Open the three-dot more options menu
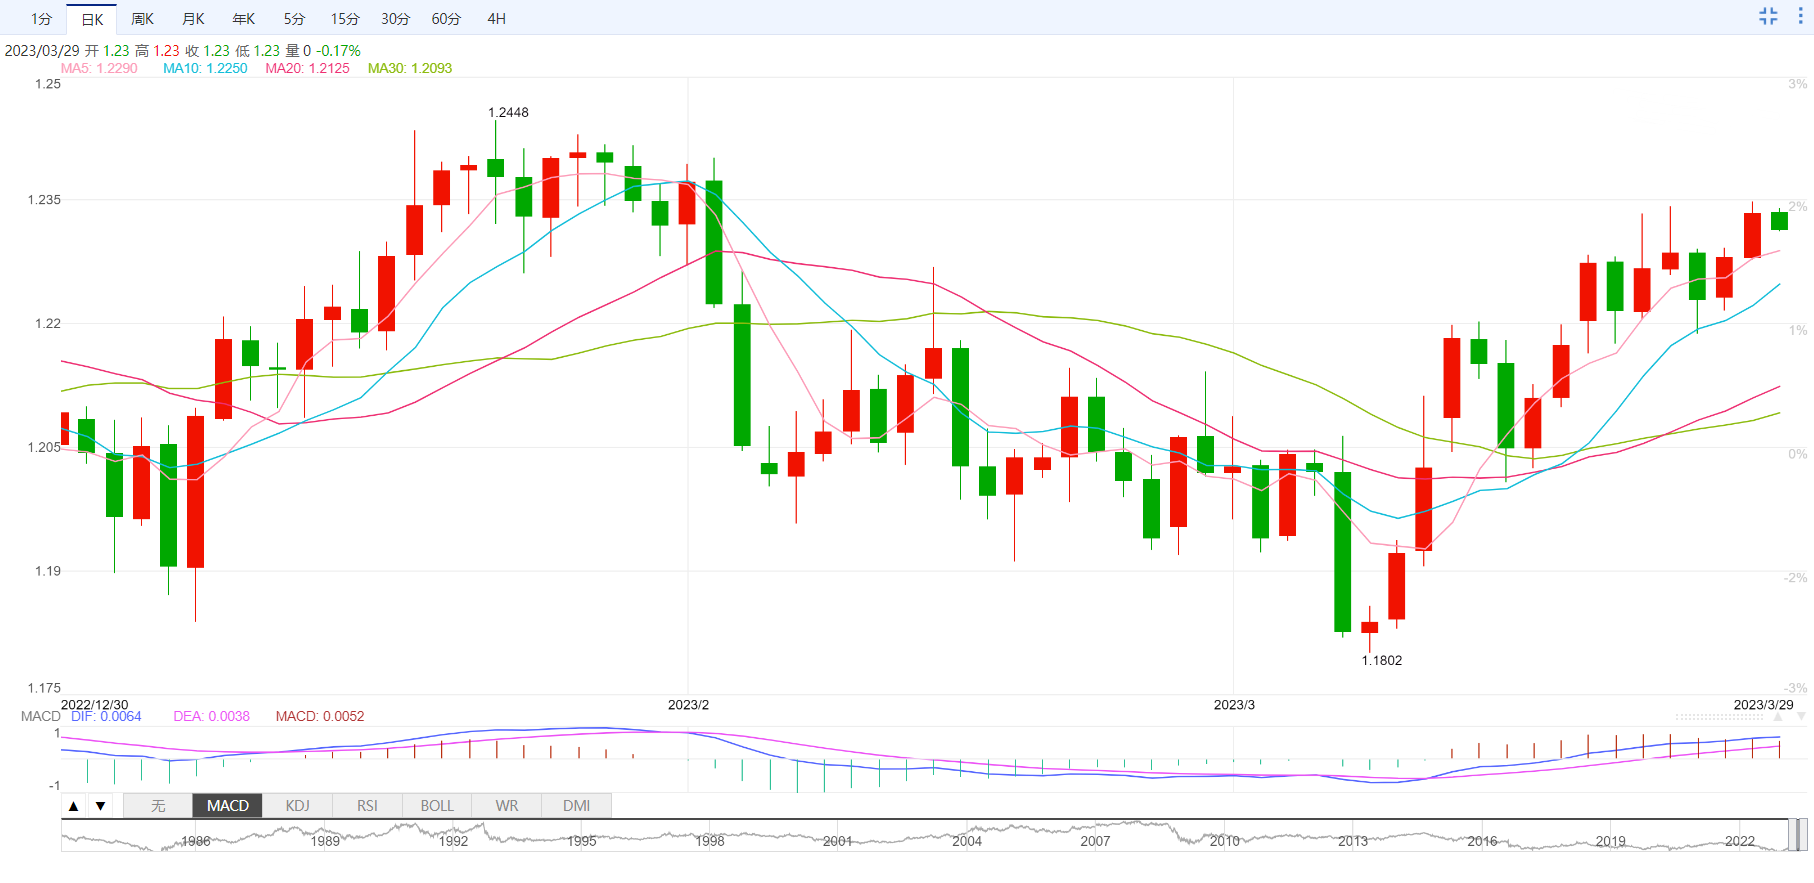 click(x=1800, y=16)
